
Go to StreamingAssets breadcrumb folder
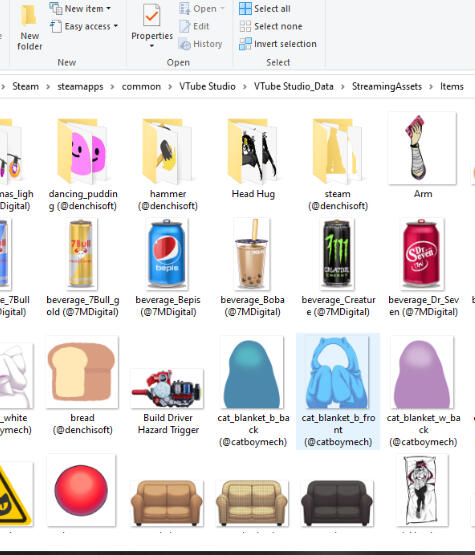coord(387,86)
